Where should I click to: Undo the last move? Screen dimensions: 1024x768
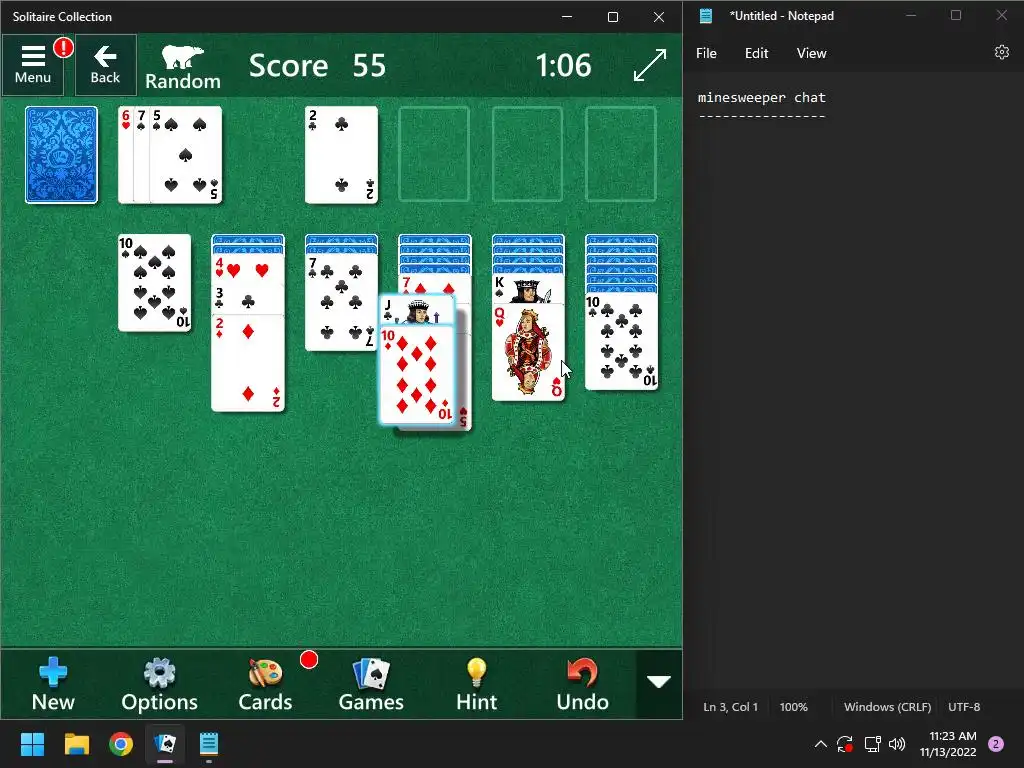point(583,684)
